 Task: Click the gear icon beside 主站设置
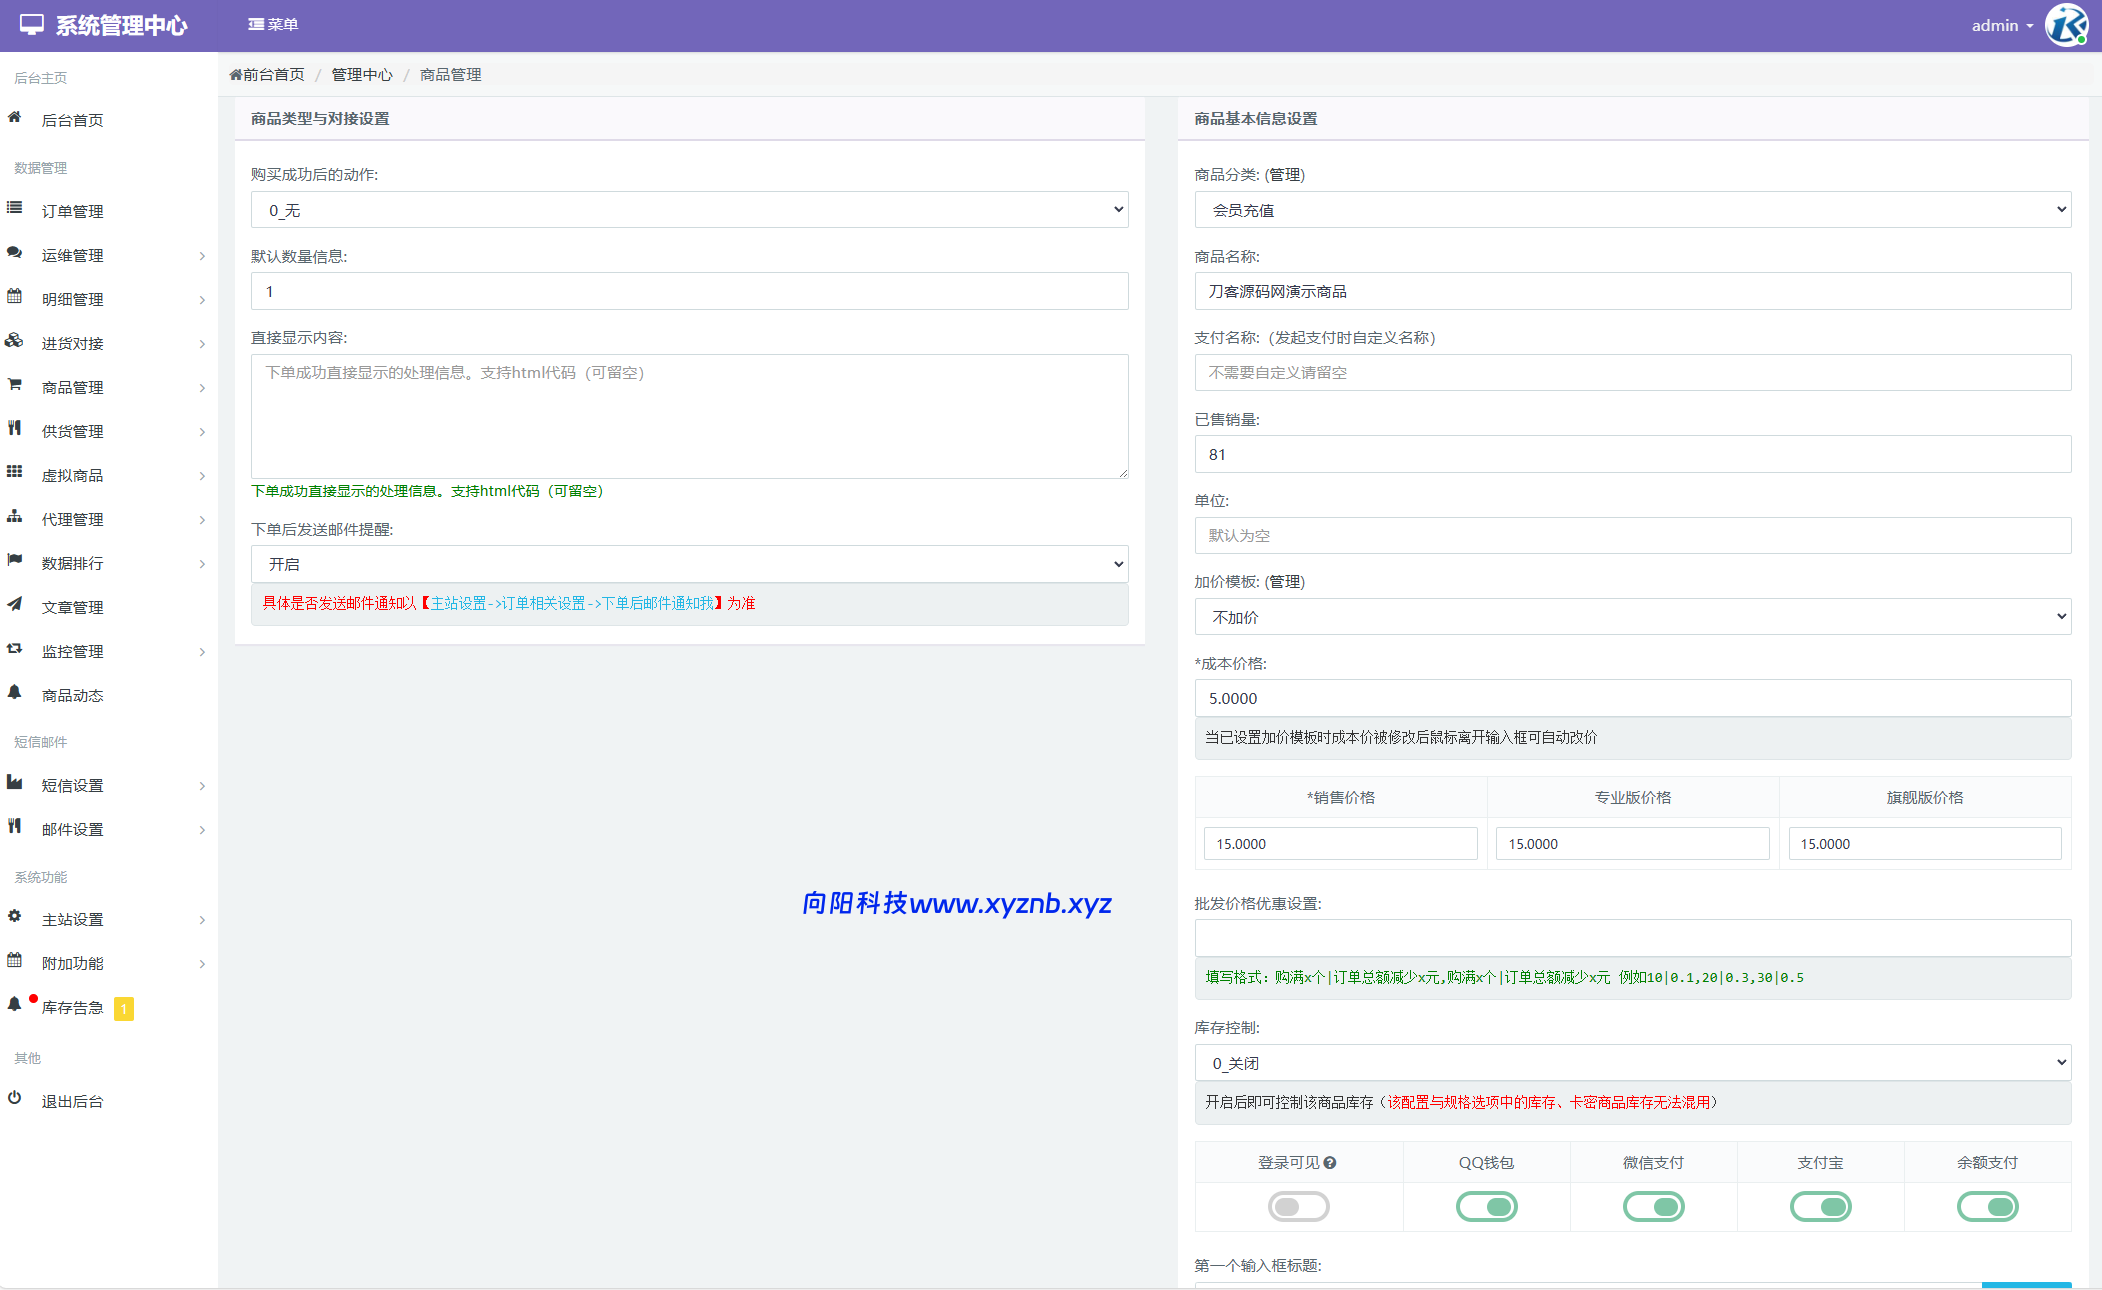tap(15, 917)
